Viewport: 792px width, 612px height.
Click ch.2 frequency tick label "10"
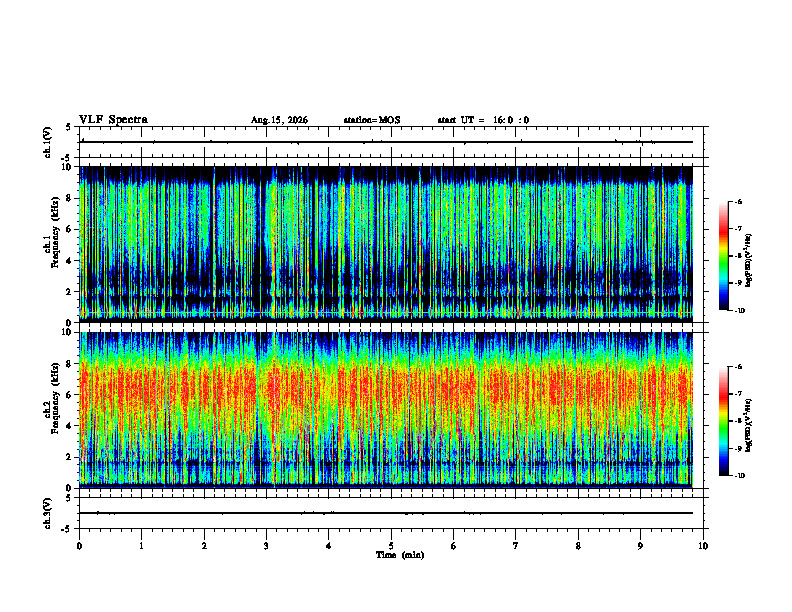click(69, 332)
